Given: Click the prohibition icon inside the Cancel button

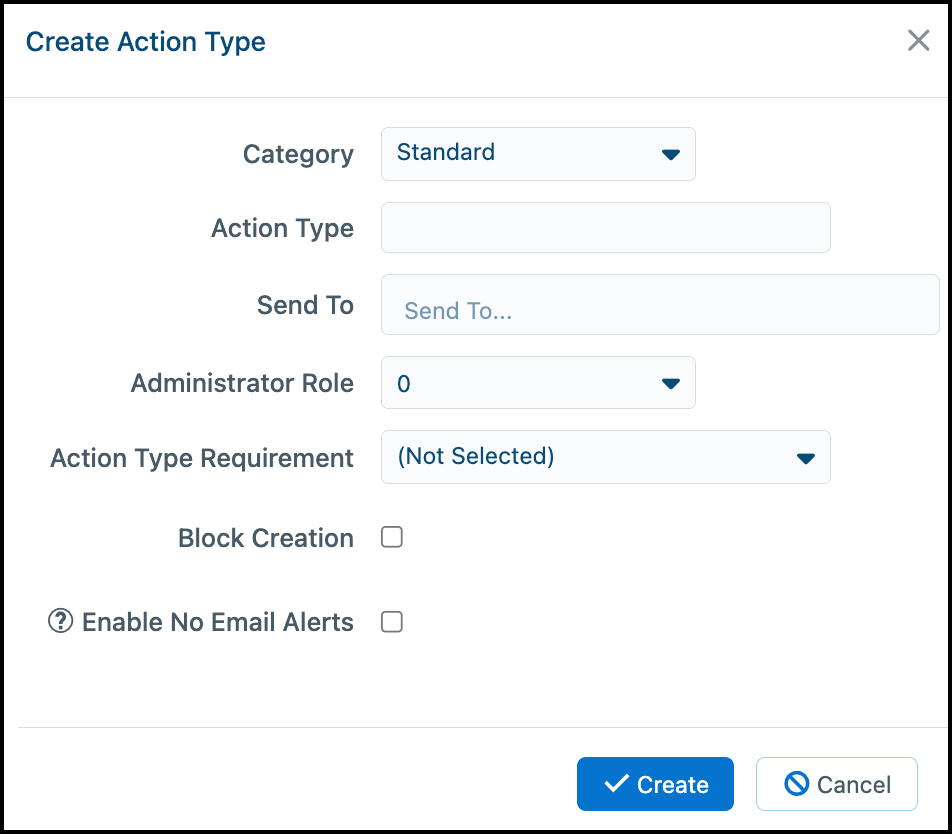Looking at the screenshot, I should (796, 784).
